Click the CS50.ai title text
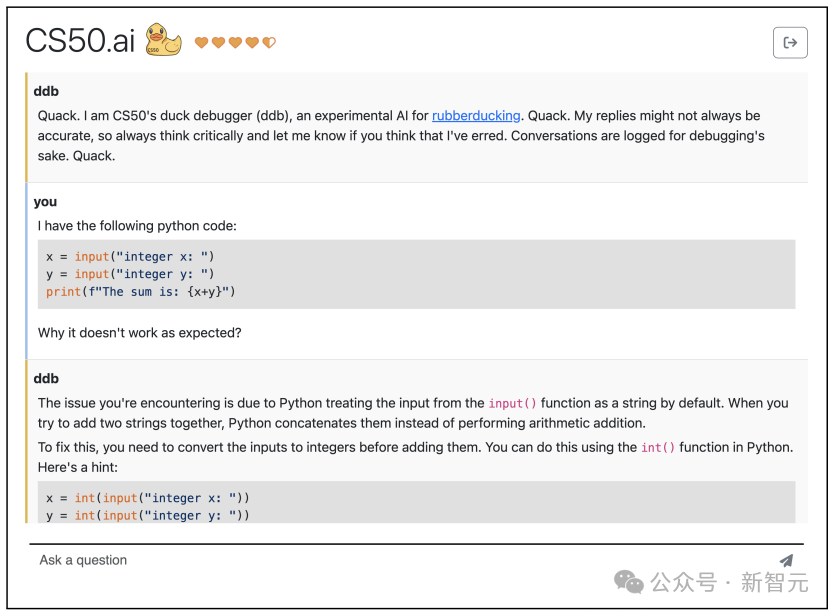 coord(80,40)
